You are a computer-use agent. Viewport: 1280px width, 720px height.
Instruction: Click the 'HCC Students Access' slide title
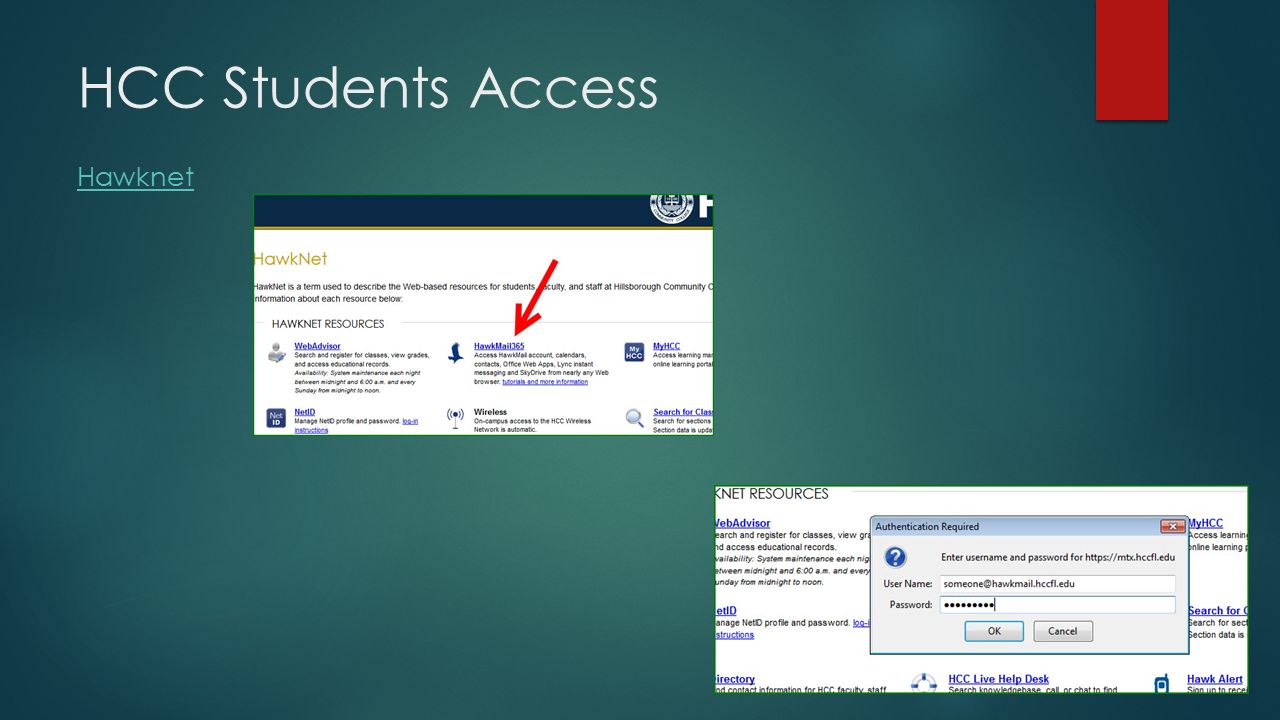click(x=368, y=88)
